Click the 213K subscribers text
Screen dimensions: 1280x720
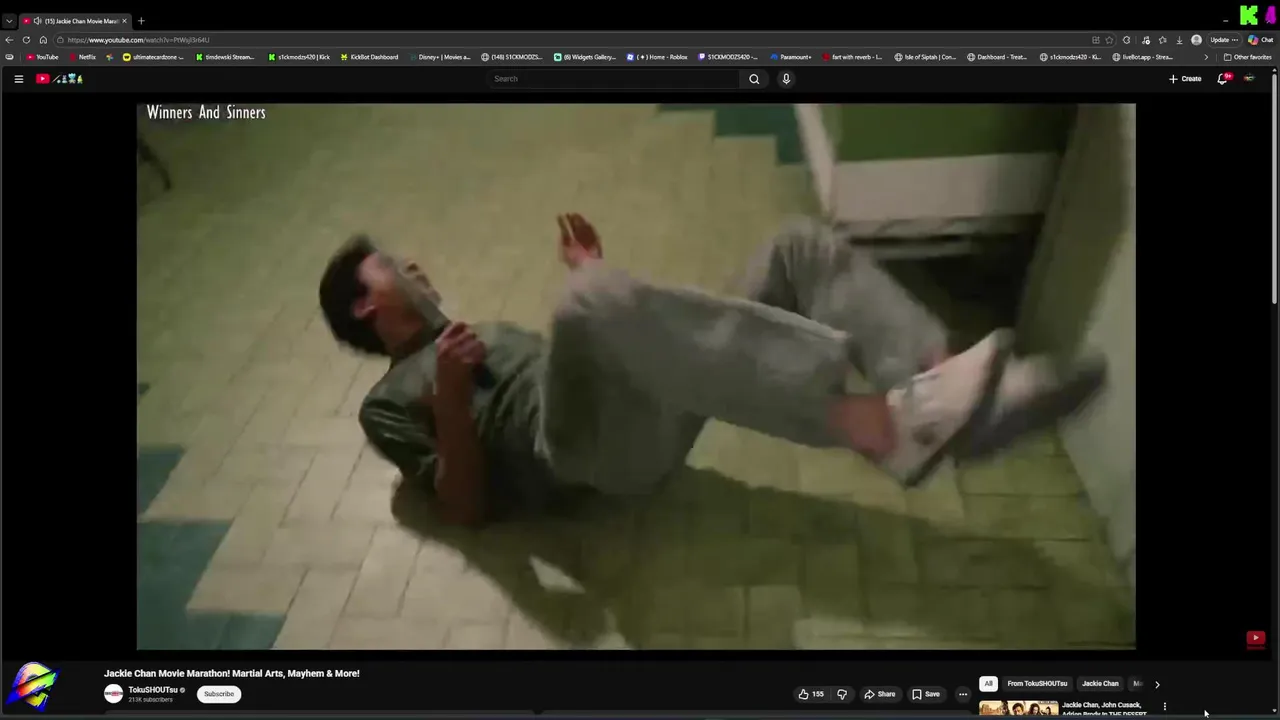click(150, 700)
